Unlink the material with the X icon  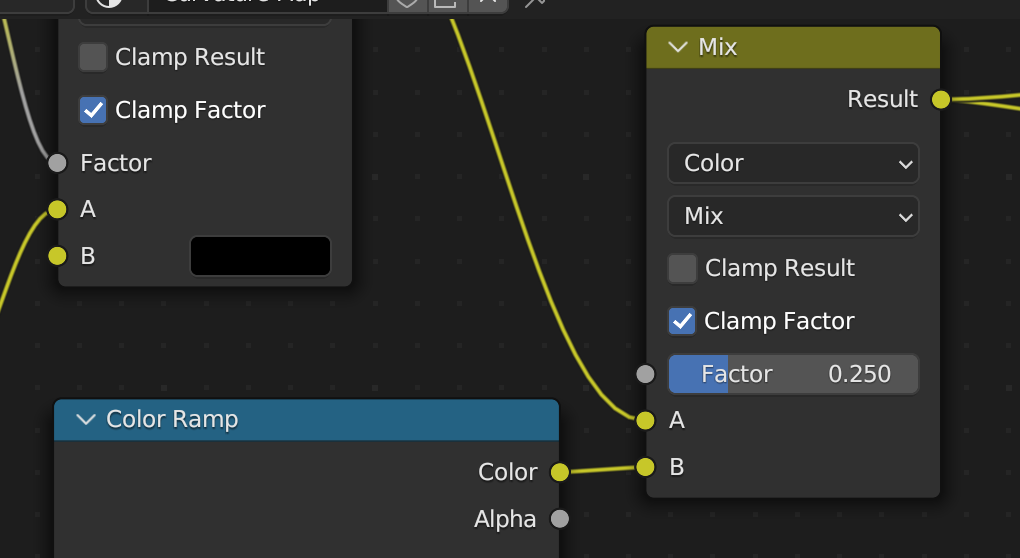click(x=488, y=2)
